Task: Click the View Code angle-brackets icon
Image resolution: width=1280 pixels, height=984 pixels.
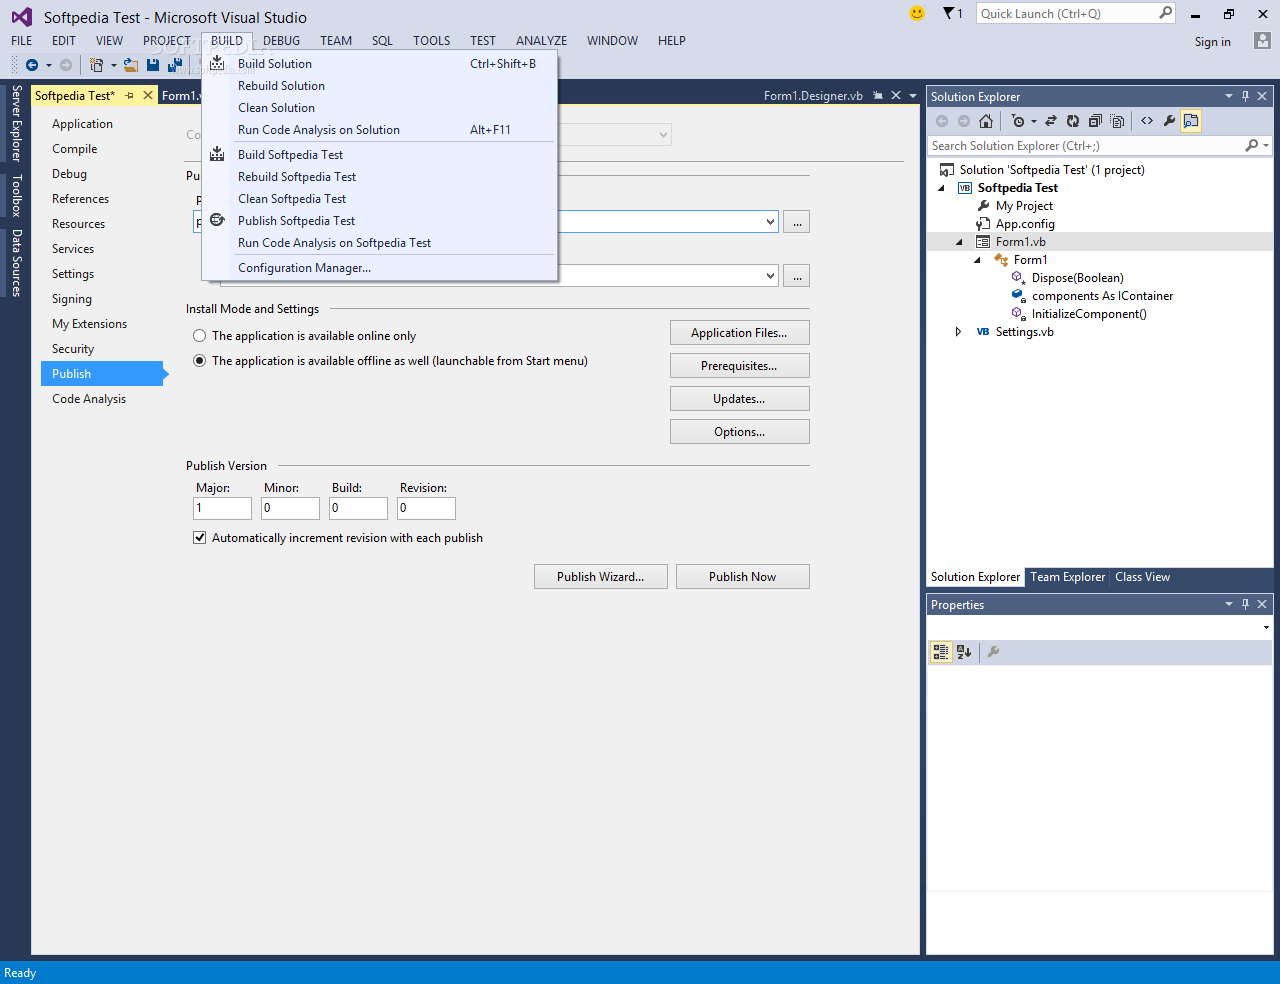Action: pos(1147,121)
